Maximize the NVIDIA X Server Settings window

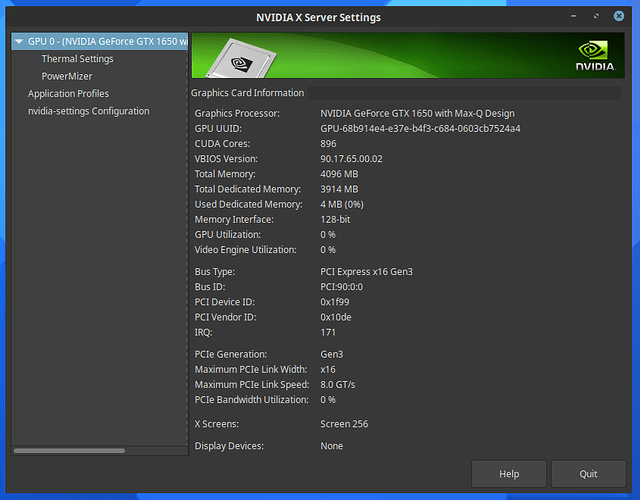tap(596, 16)
